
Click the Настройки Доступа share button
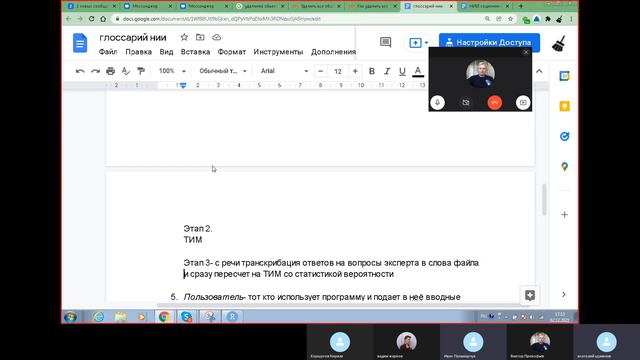point(489,42)
